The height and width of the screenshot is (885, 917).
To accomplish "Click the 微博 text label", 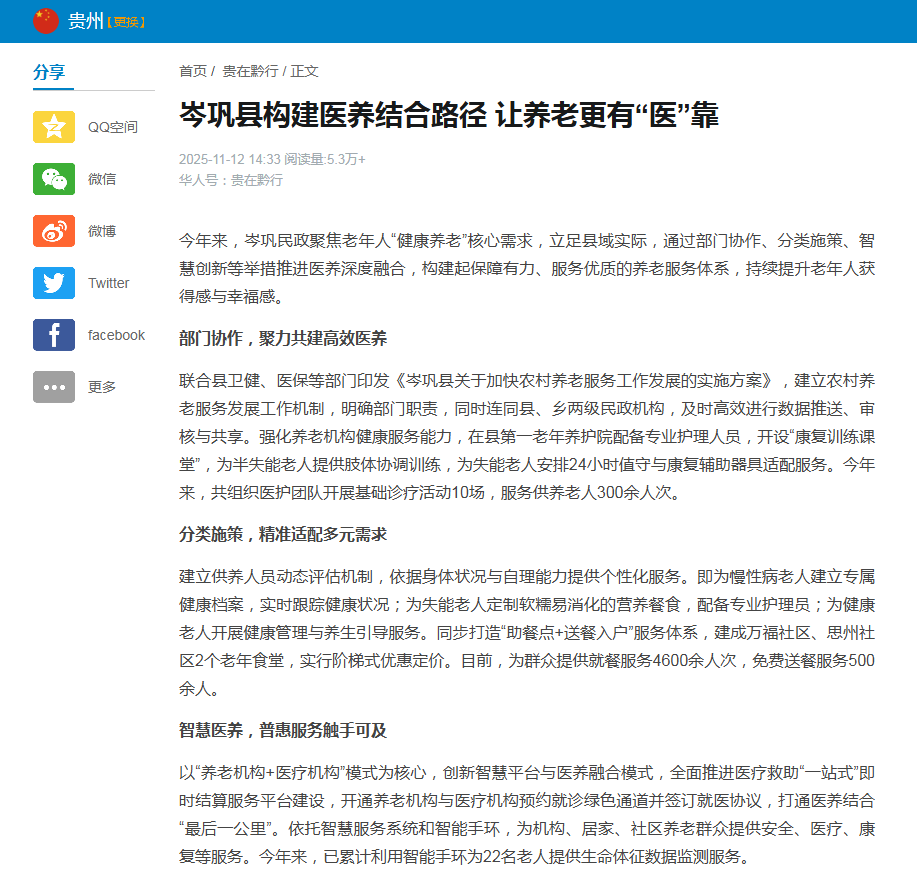I will 103,230.
